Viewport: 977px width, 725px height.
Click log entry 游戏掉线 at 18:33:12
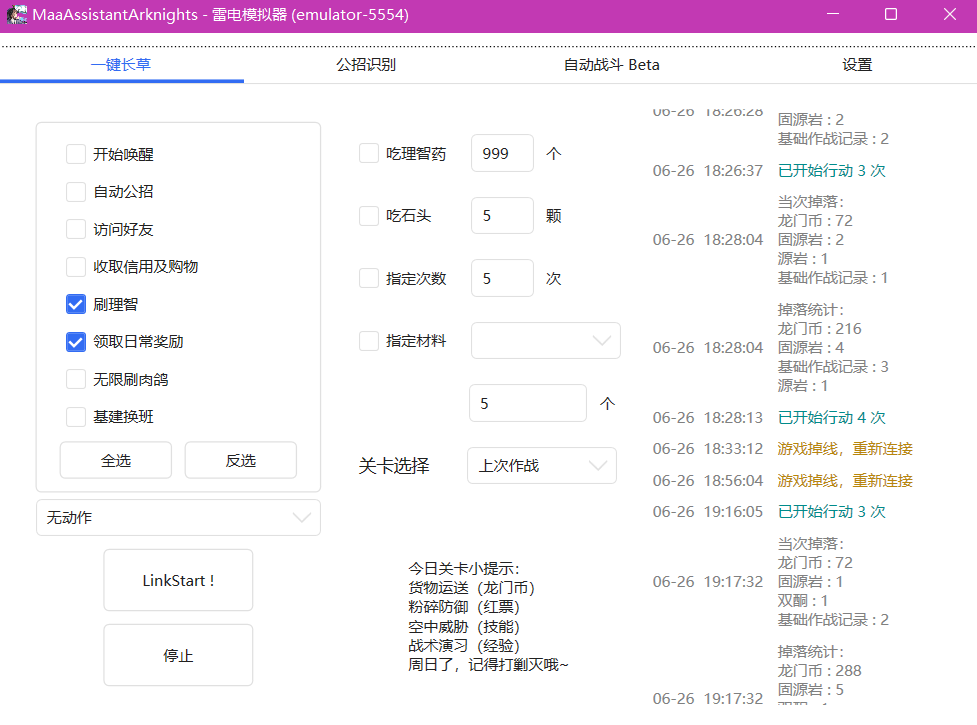845,448
